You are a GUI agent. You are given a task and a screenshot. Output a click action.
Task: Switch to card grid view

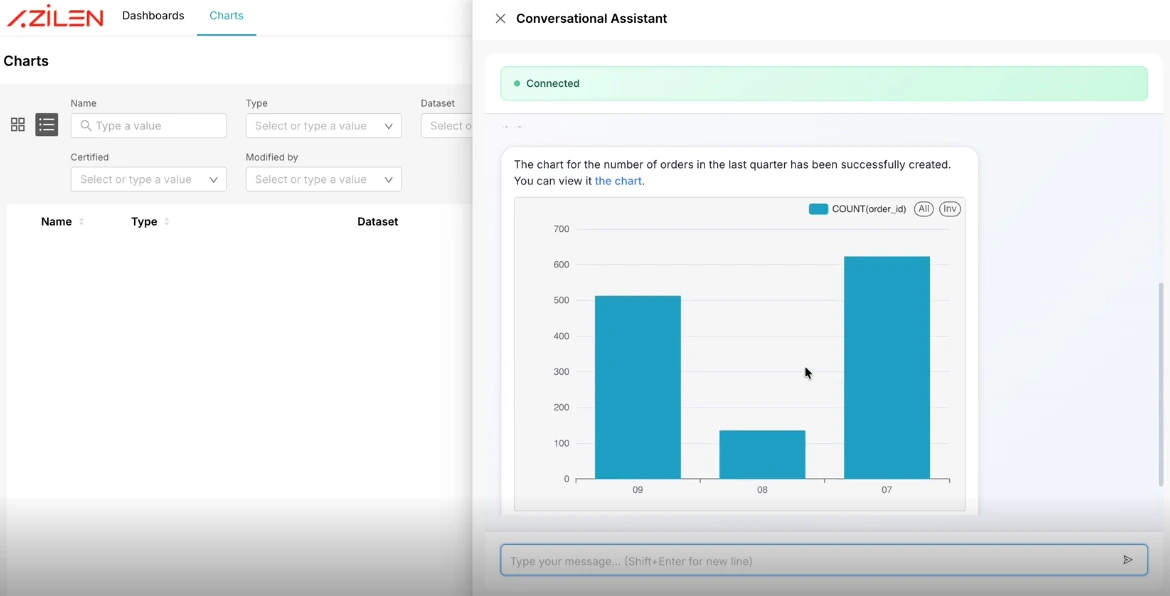point(17,124)
